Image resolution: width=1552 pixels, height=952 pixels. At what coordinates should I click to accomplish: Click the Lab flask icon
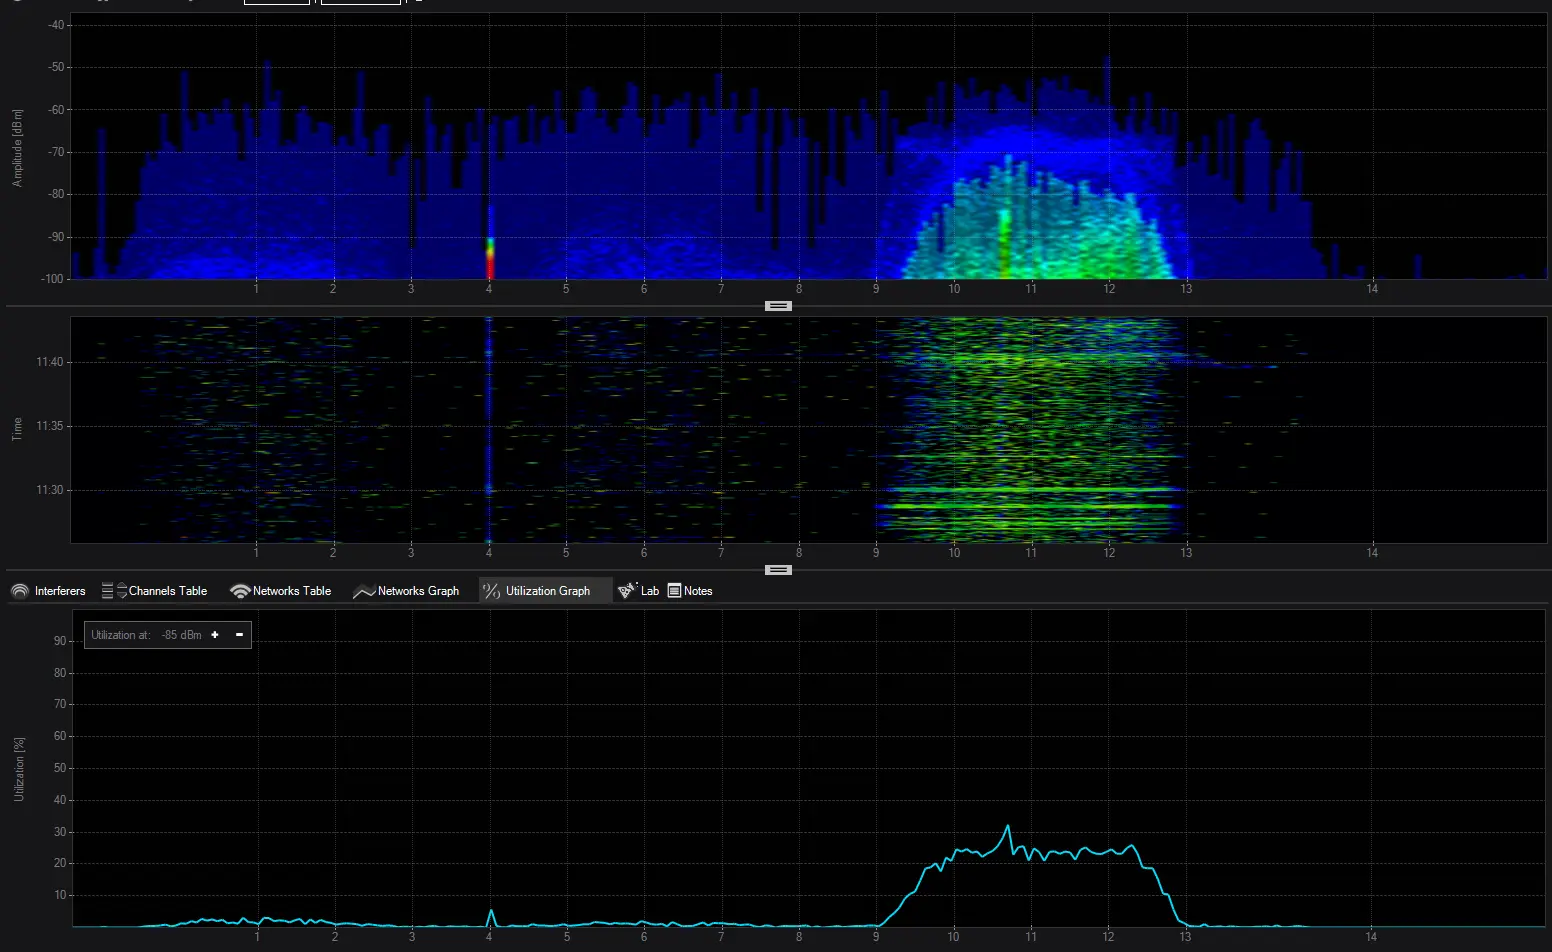(x=627, y=591)
